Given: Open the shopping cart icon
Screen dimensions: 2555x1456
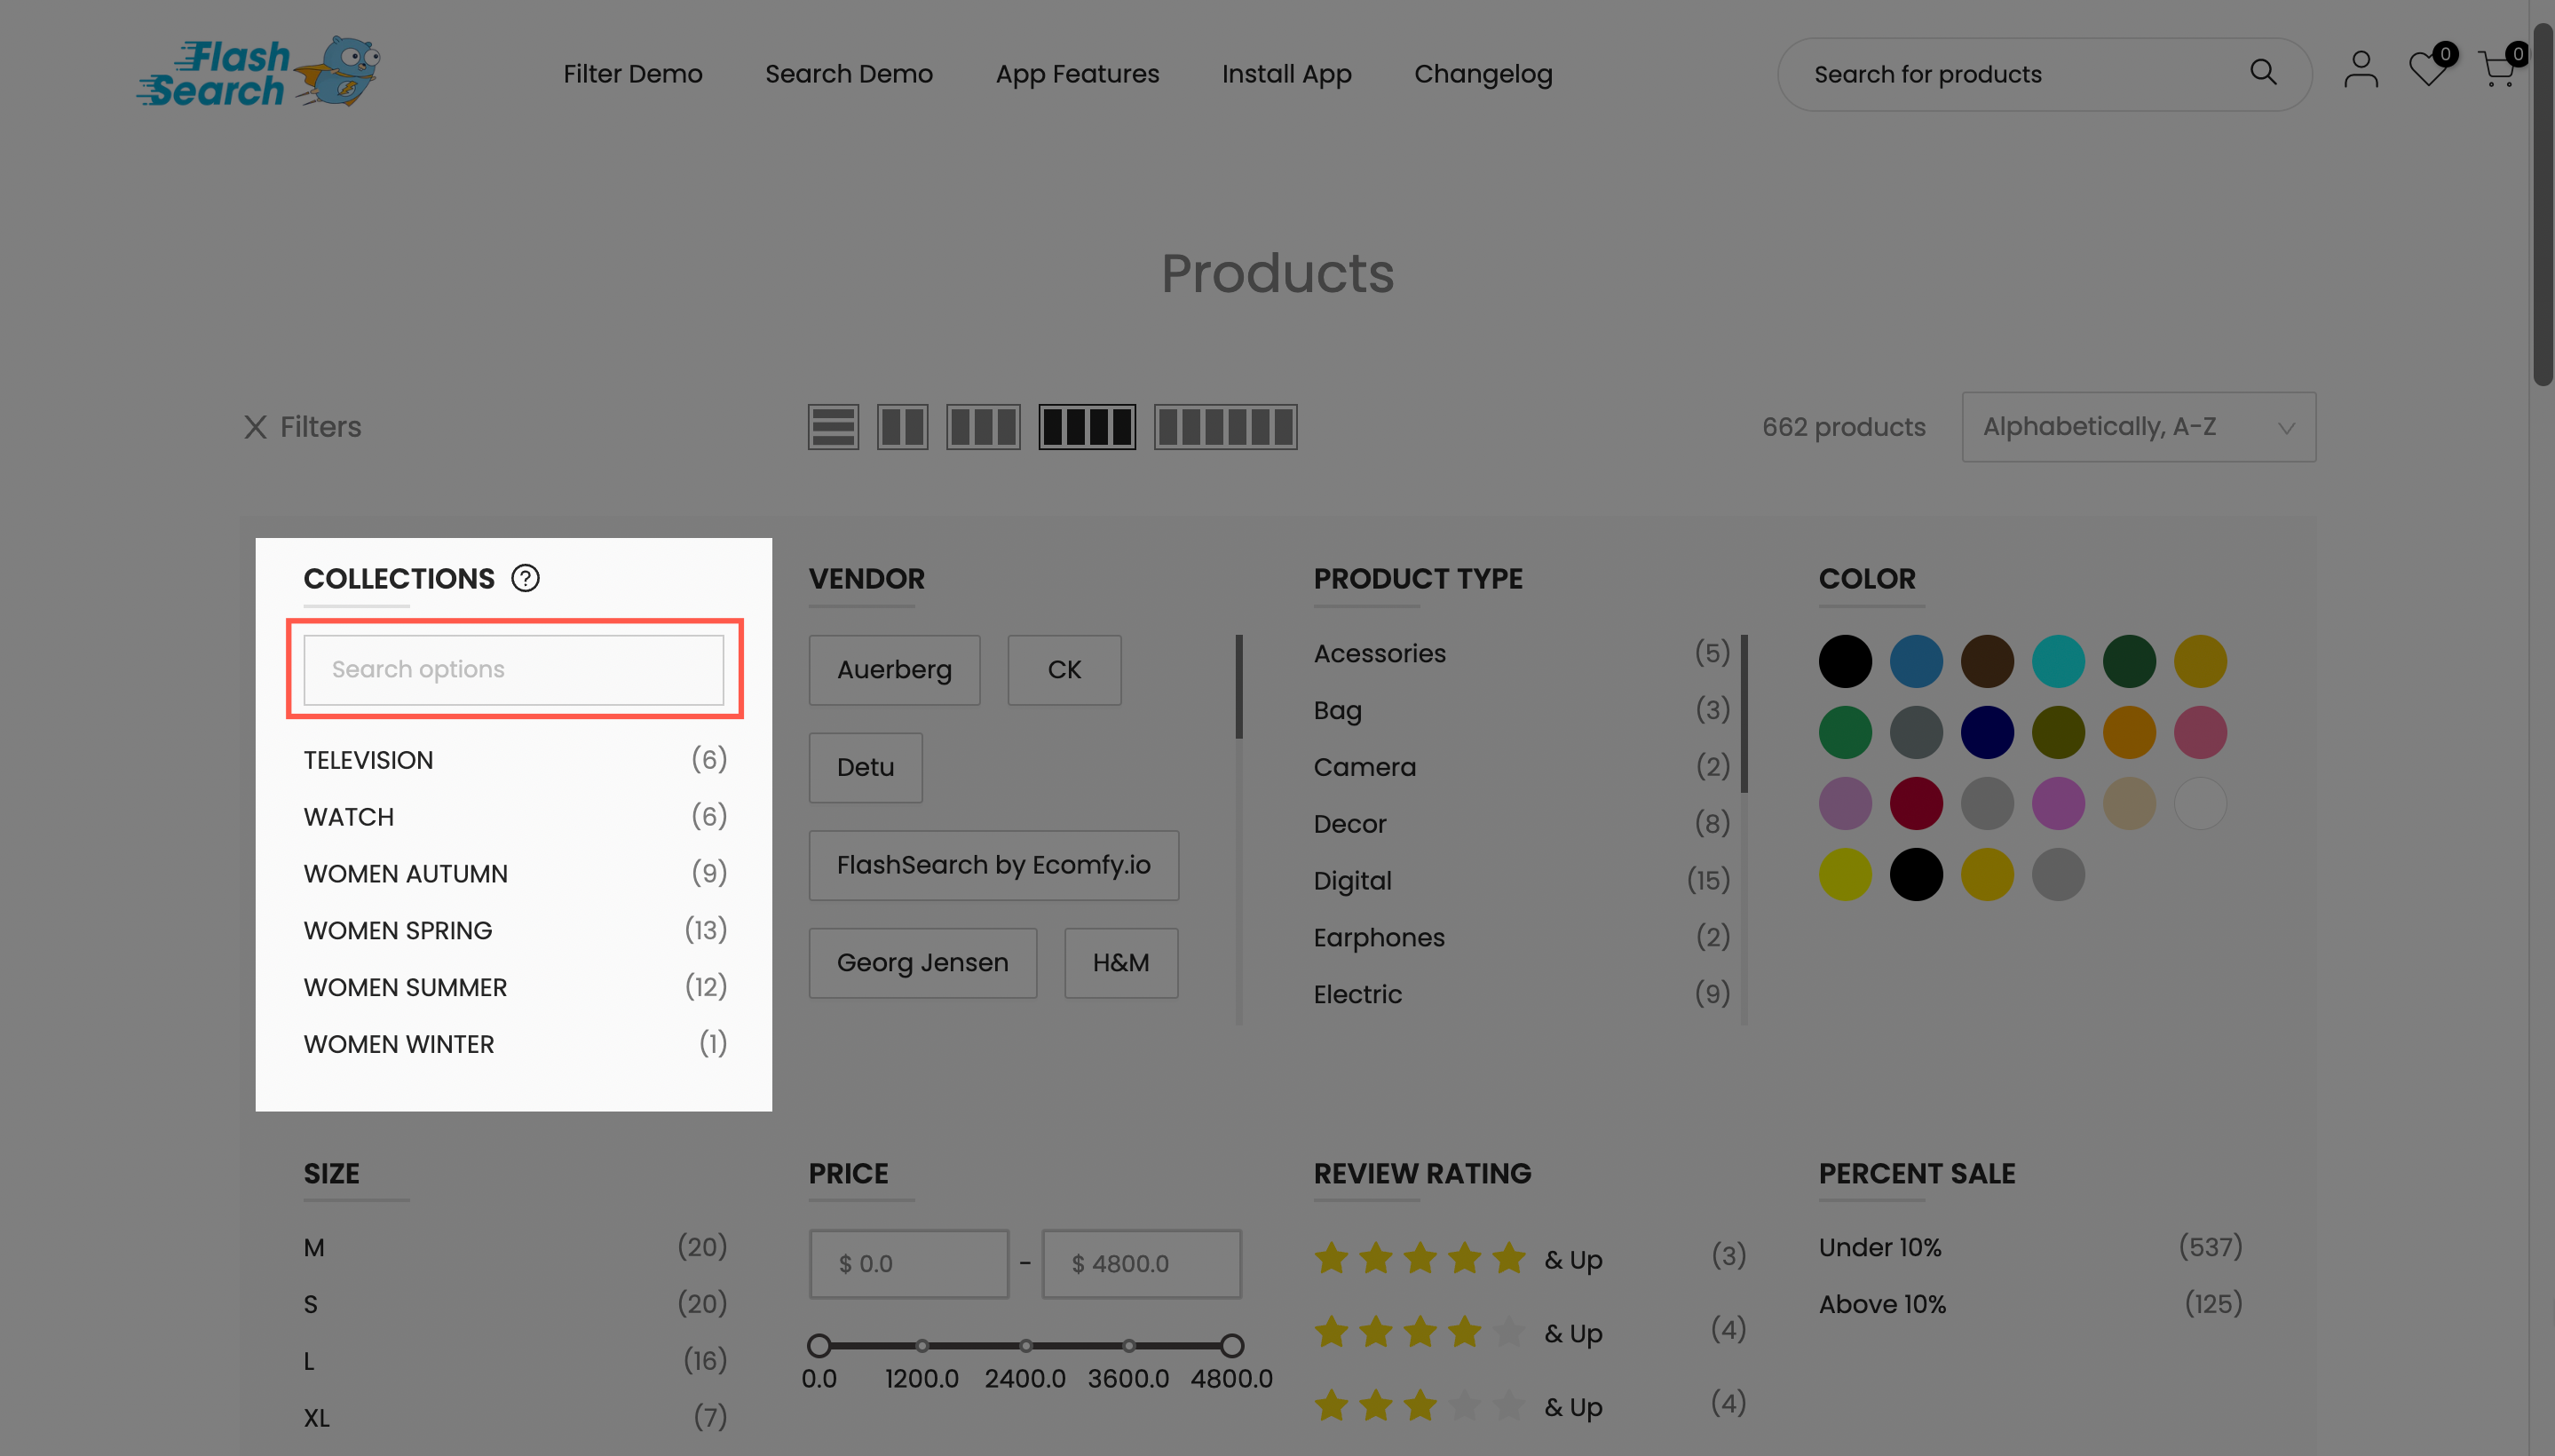Looking at the screenshot, I should coord(2497,70).
